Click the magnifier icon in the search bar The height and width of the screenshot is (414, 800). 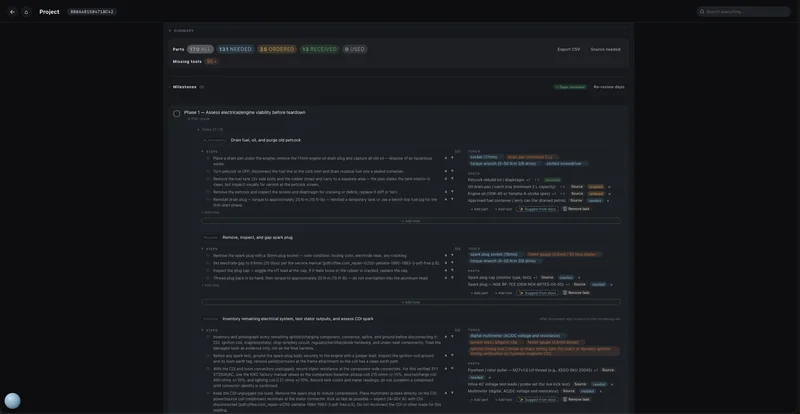click(702, 12)
